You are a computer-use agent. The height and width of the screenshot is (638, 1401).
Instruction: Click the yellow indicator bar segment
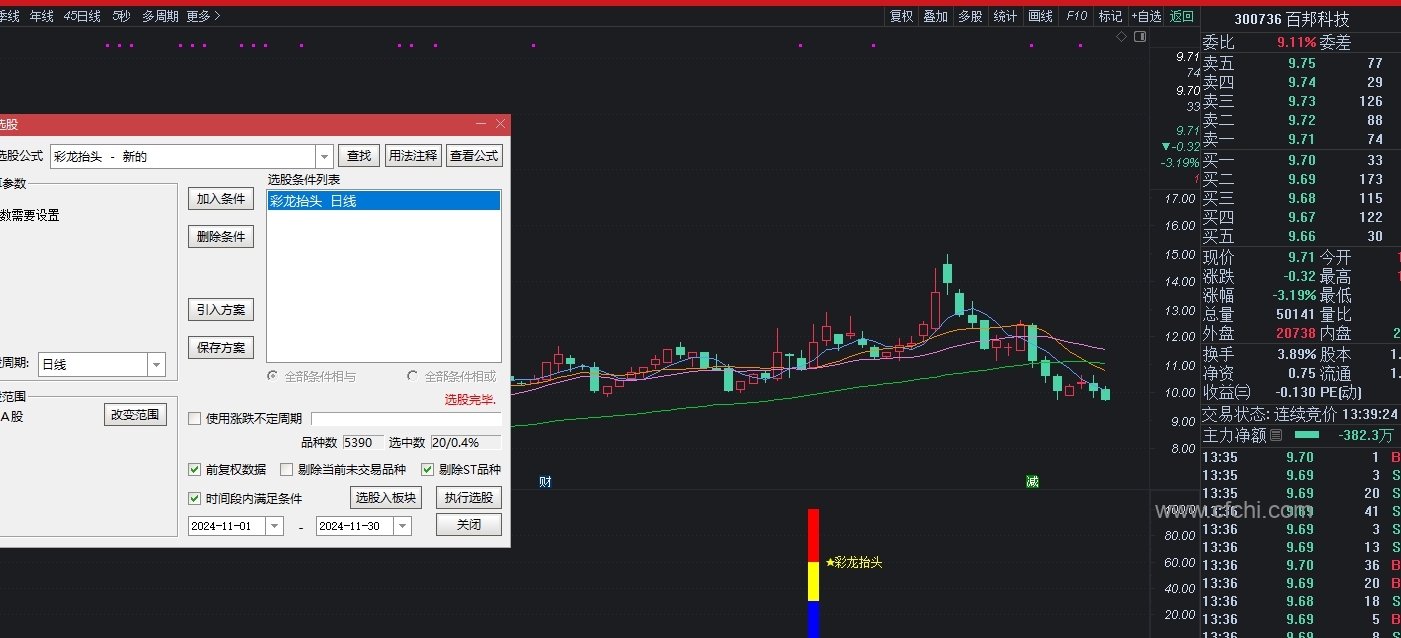(x=813, y=581)
